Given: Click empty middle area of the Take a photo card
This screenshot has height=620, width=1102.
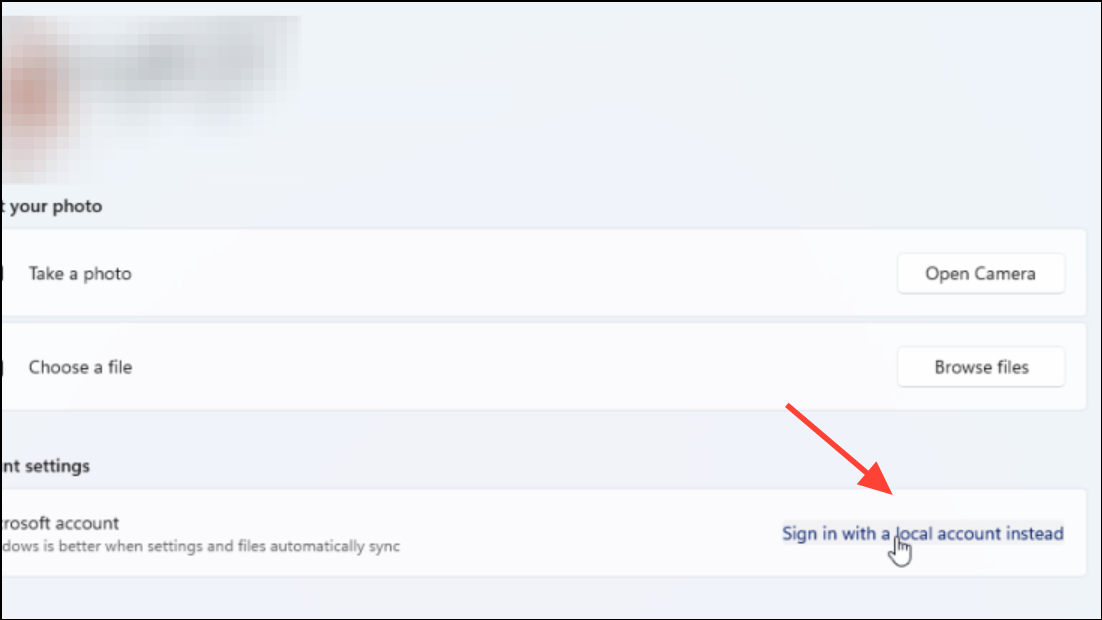Looking at the screenshot, I should point(513,273).
